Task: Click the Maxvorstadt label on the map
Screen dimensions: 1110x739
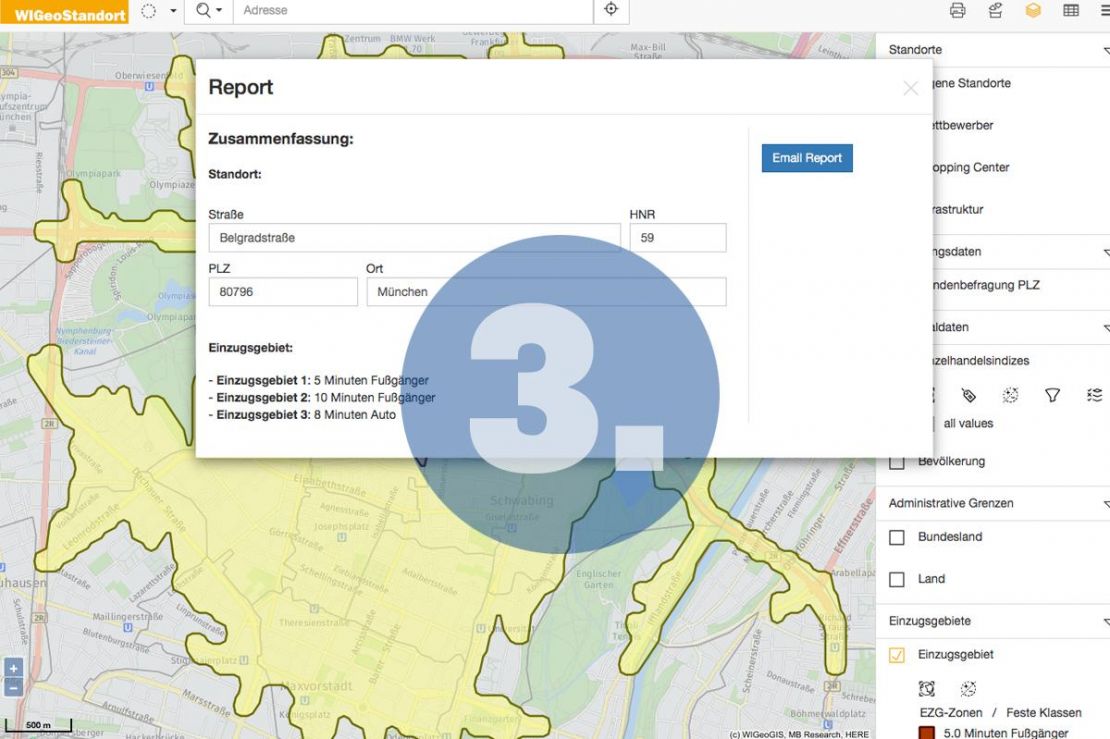Action: tap(316, 686)
